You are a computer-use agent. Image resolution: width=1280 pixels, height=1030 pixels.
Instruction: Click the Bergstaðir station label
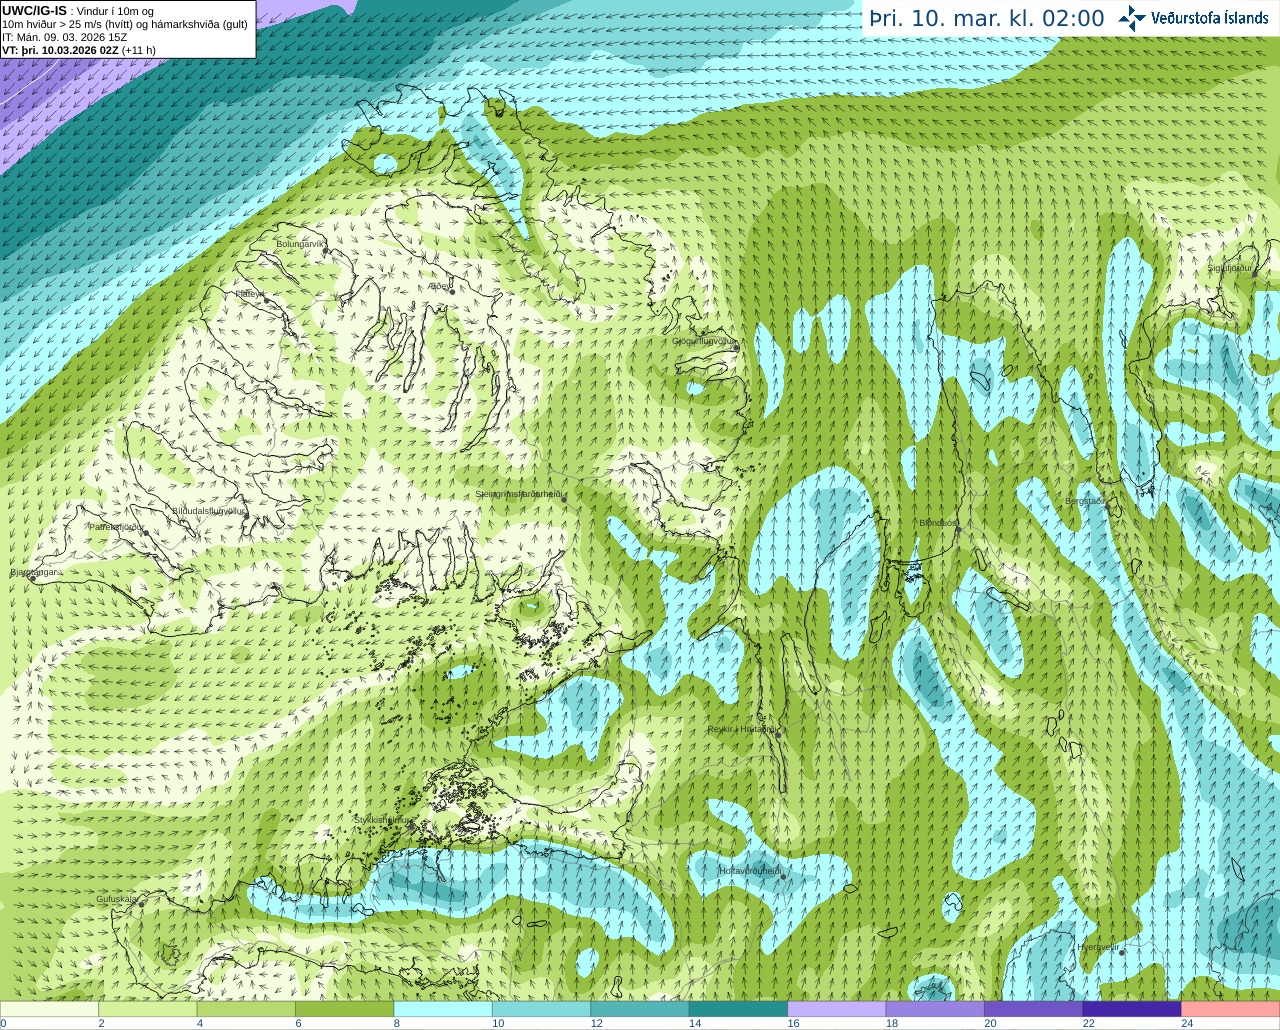(x=1084, y=501)
